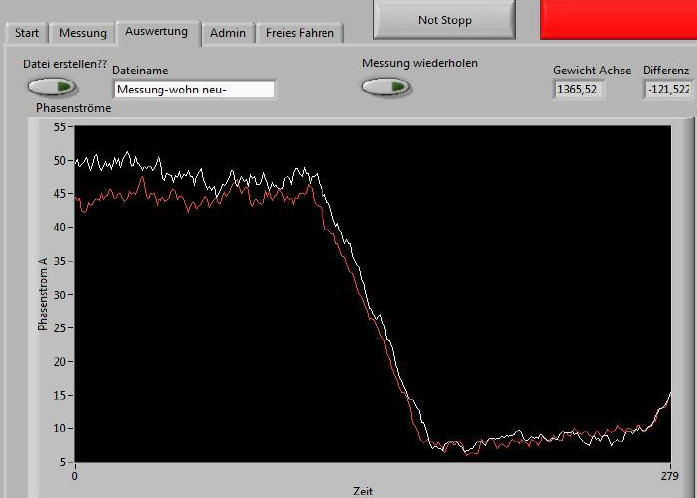The image size is (697, 498).
Task: Click the Dateiname input field
Action: [x=195, y=89]
